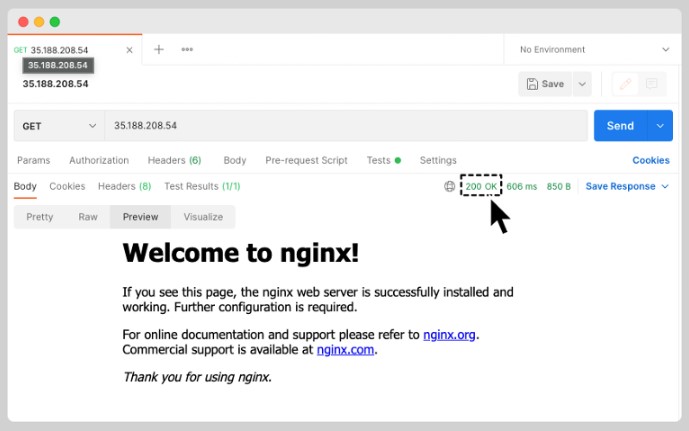This screenshot has height=431, width=689.
Task: Open the GET method dropdown
Action: [59, 126]
